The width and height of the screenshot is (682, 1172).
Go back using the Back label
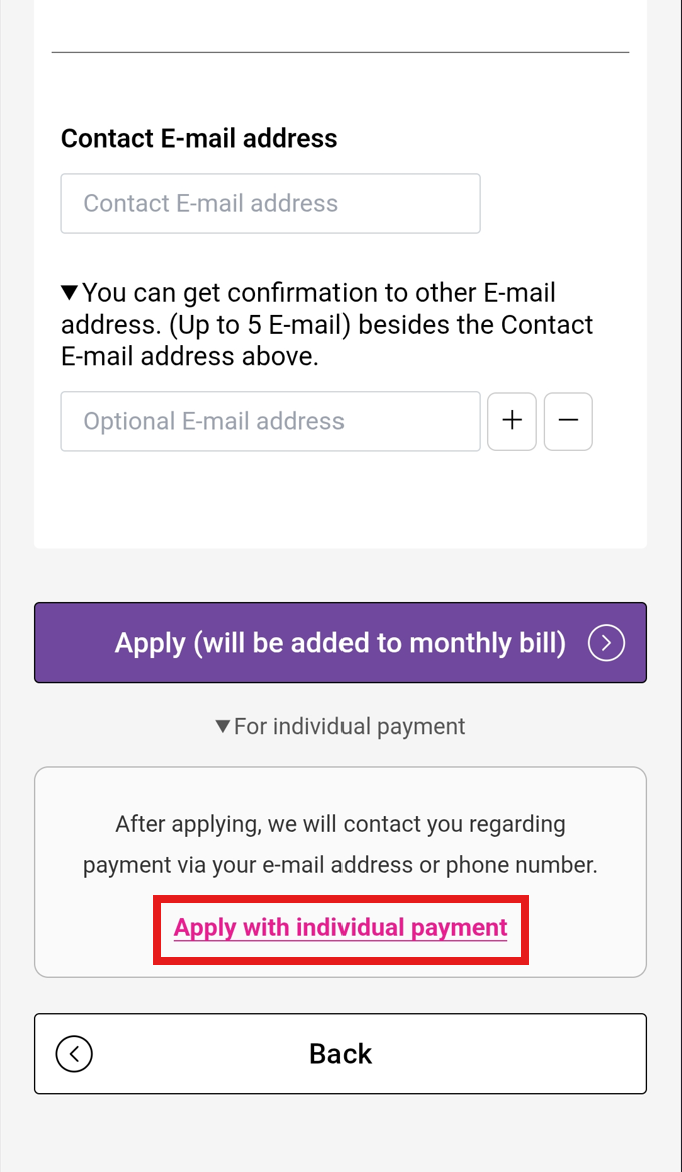pyautogui.click(x=340, y=1054)
